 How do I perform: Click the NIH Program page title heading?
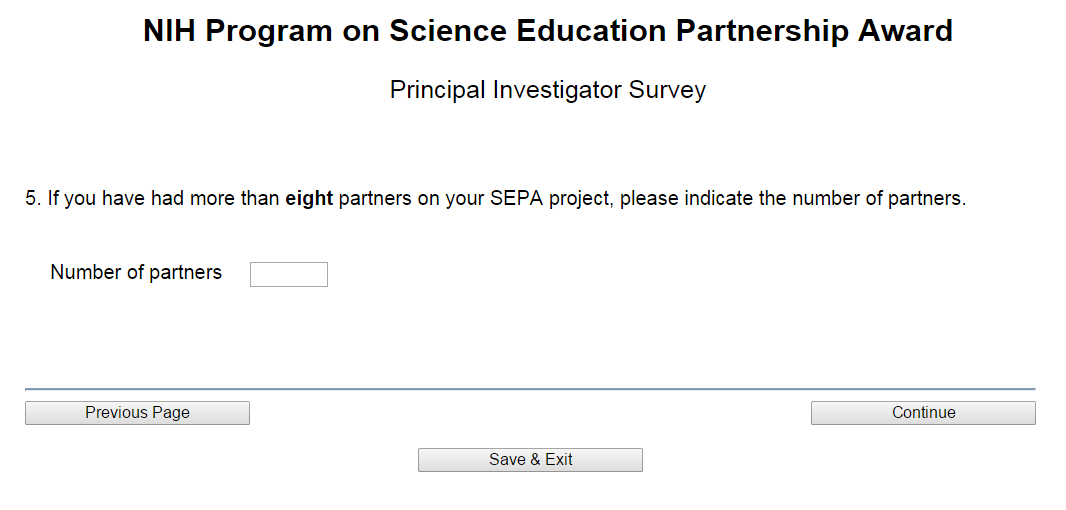coord(547,31)
